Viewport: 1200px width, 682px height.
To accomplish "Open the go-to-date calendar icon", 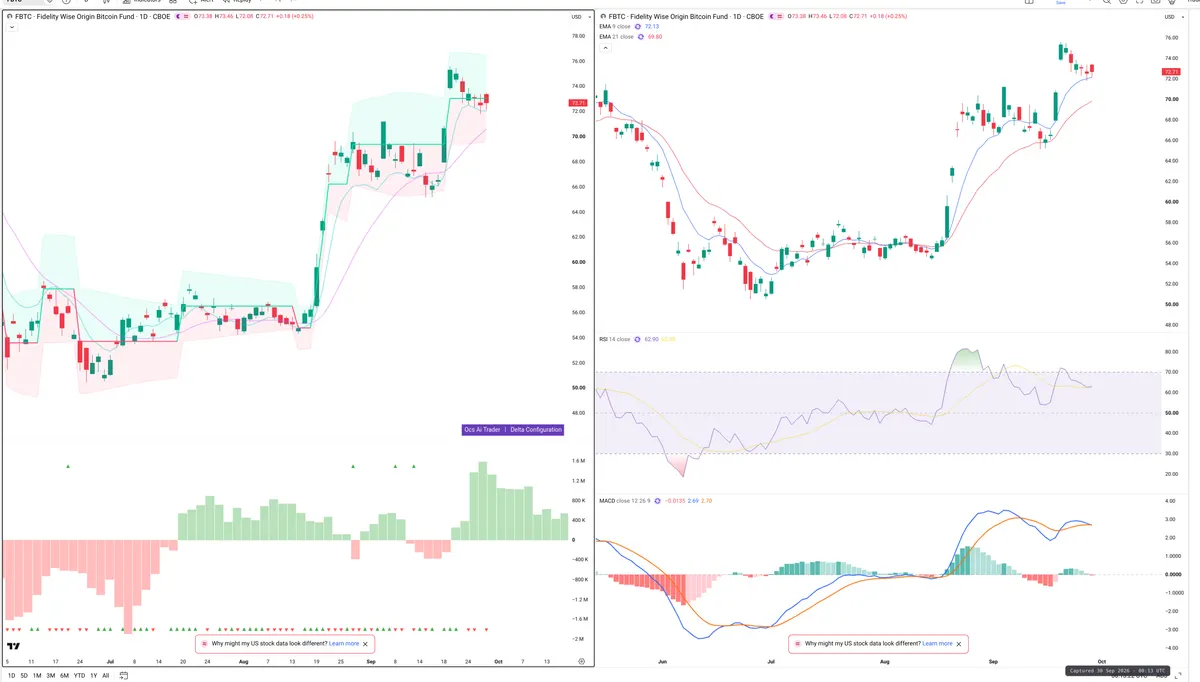I will tap(124, 676).
